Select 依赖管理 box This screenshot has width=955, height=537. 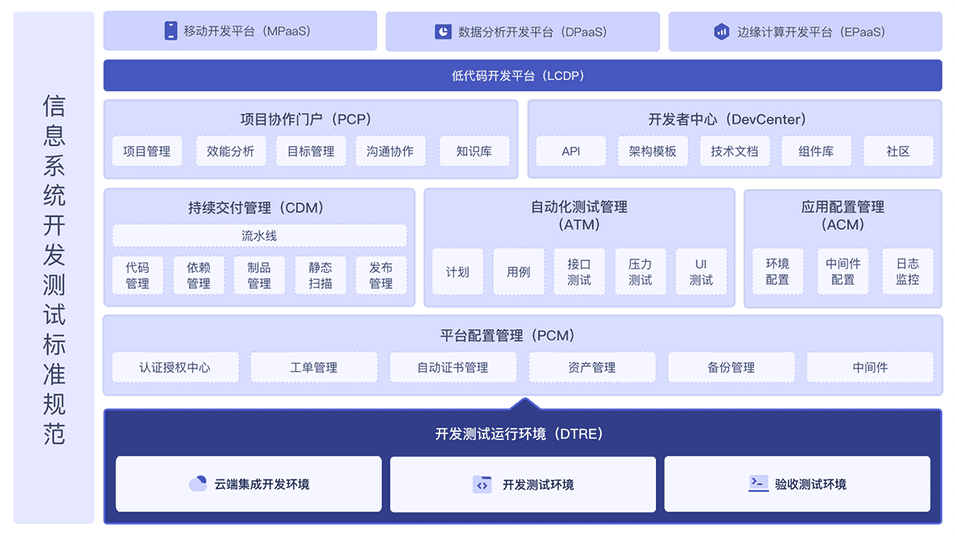click(199, 275)
